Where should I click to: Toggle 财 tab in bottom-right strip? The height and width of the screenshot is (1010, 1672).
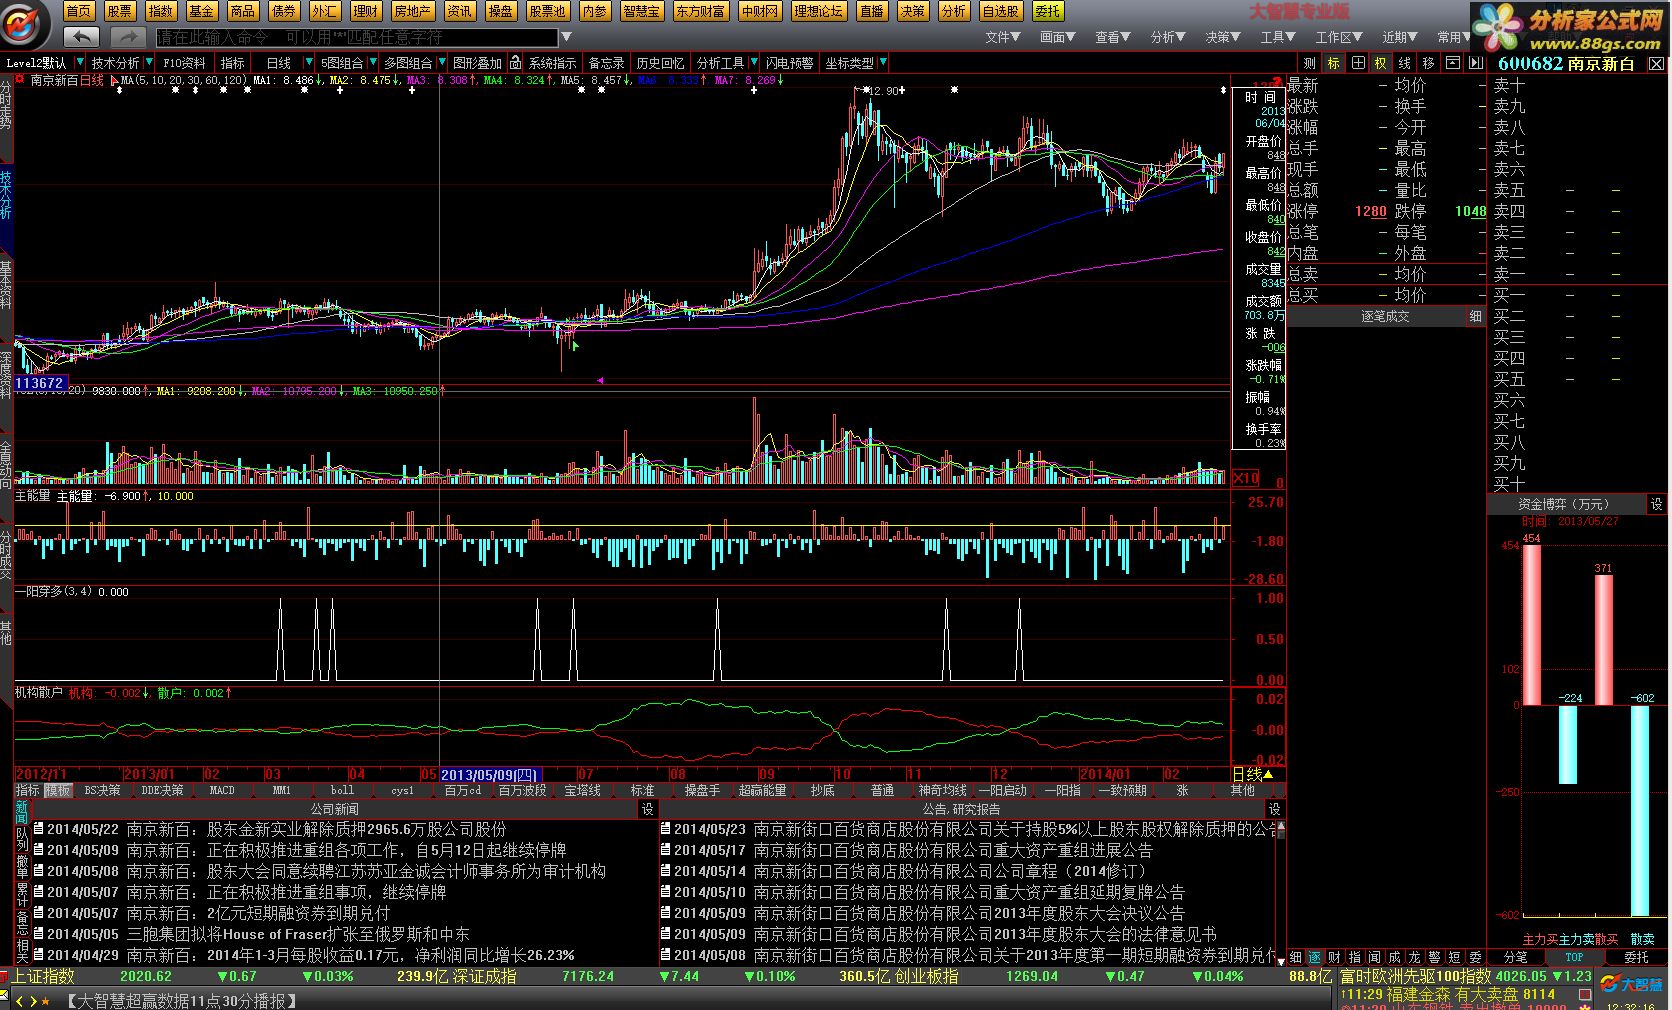click(1335, 957)
